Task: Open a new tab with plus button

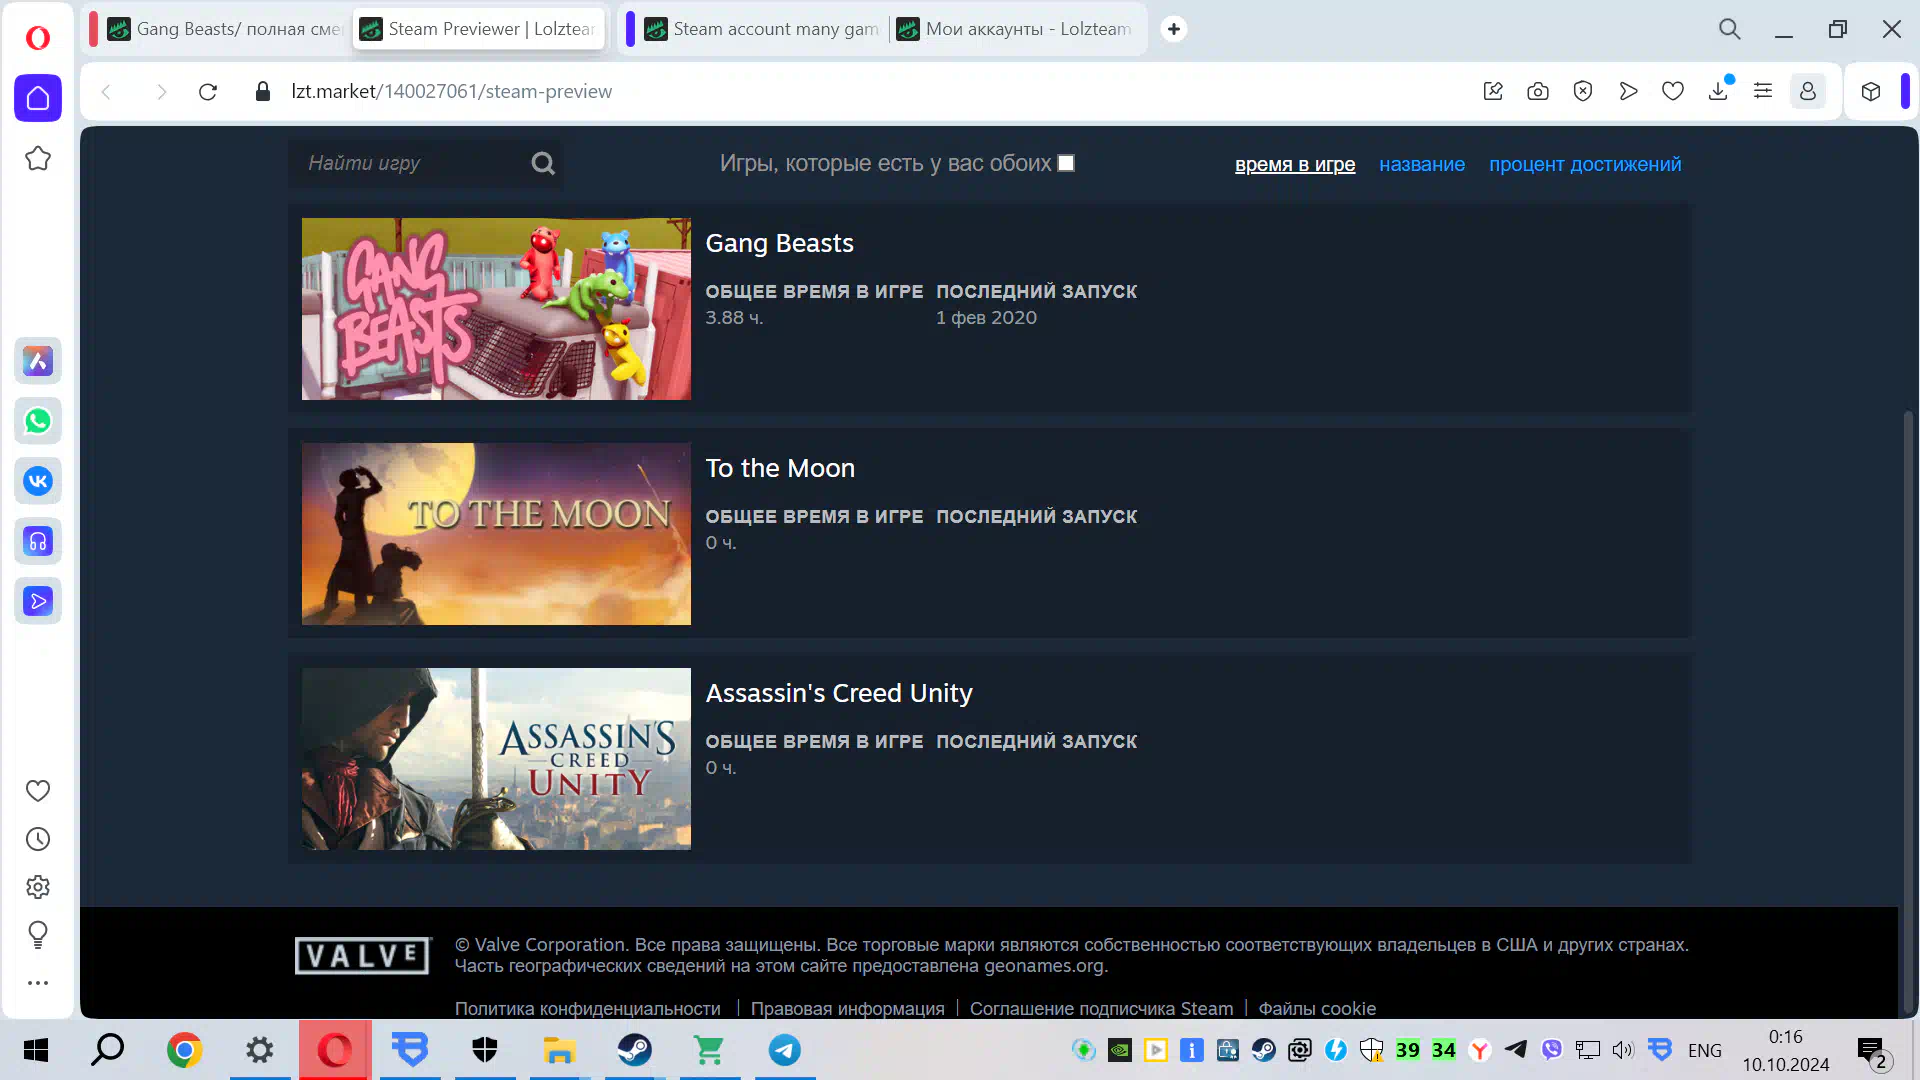Action: click(1174, 29)
